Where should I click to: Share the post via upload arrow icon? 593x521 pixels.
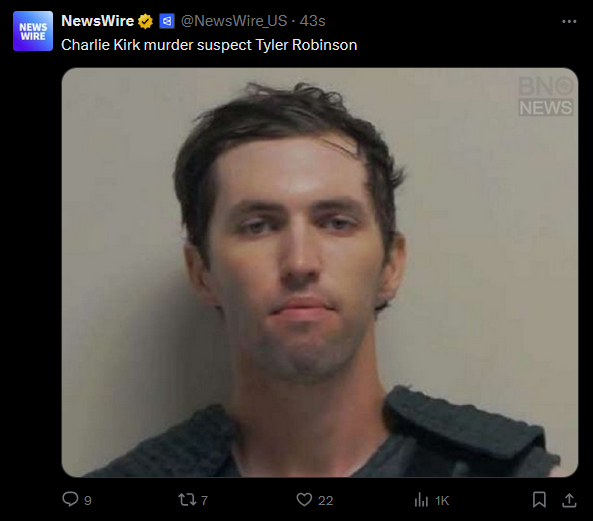coord(569,500)
